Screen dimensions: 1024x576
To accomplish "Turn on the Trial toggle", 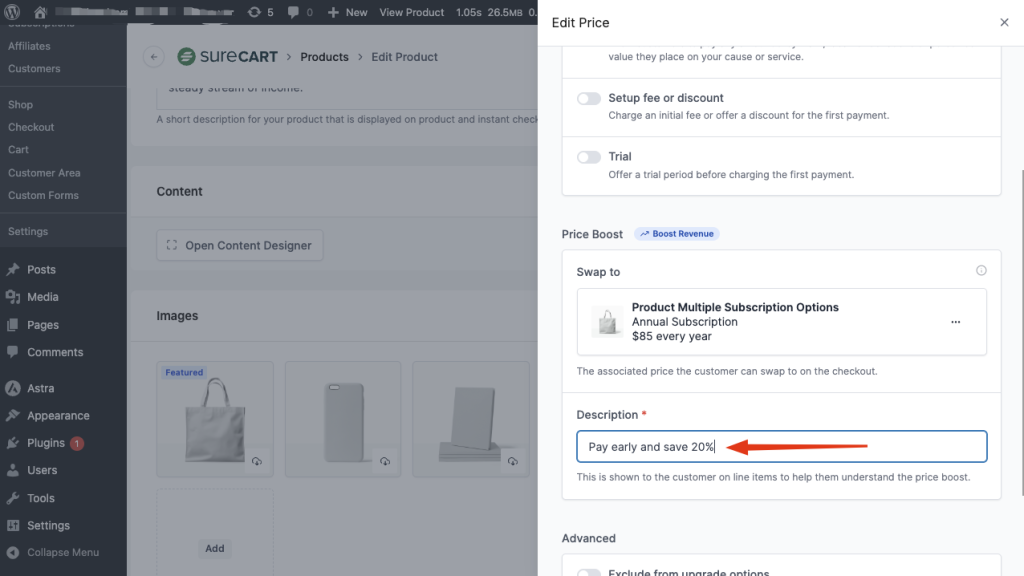I will (x=589, y=157).
